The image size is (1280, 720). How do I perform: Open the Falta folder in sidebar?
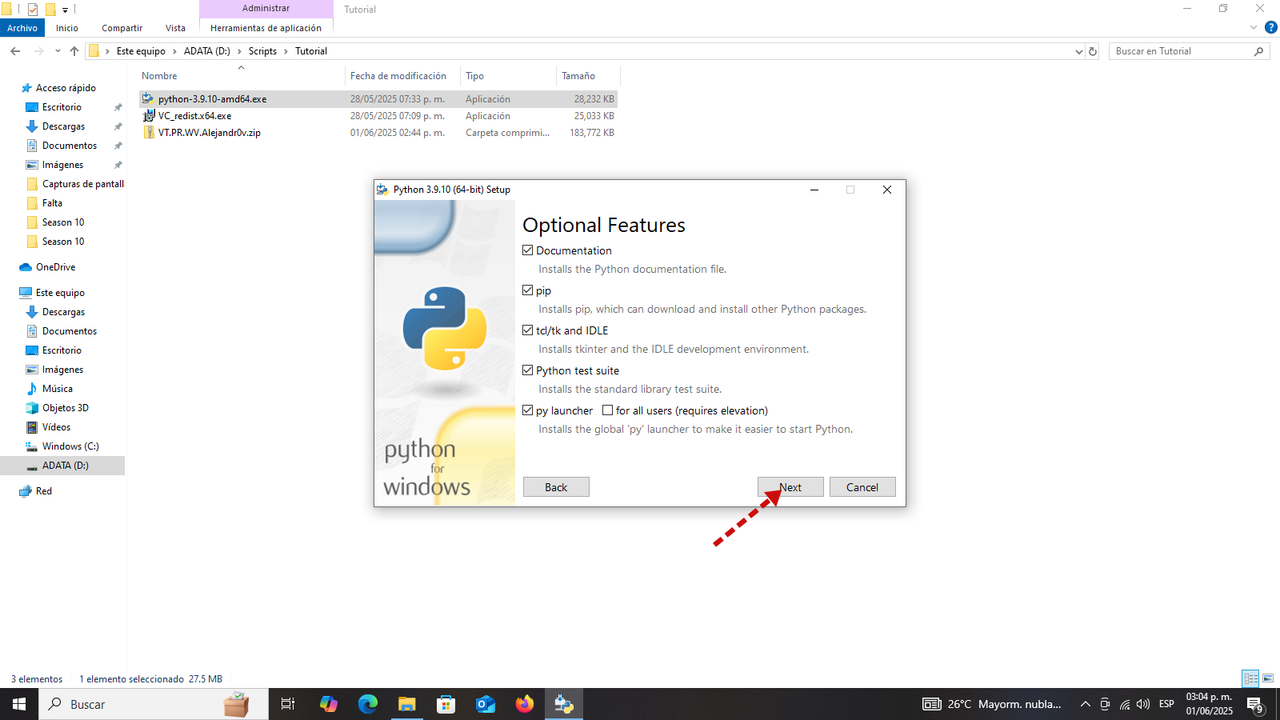pos(52,203)
